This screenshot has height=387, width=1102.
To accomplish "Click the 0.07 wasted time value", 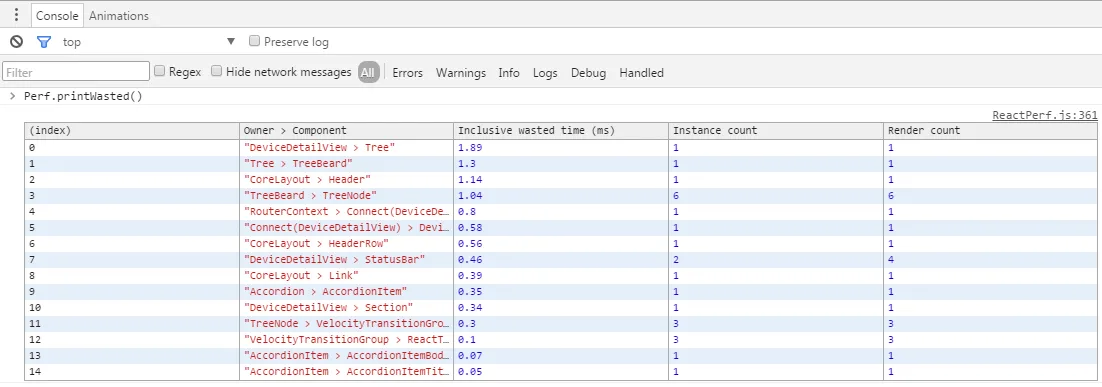I will (x=469, y=355).
